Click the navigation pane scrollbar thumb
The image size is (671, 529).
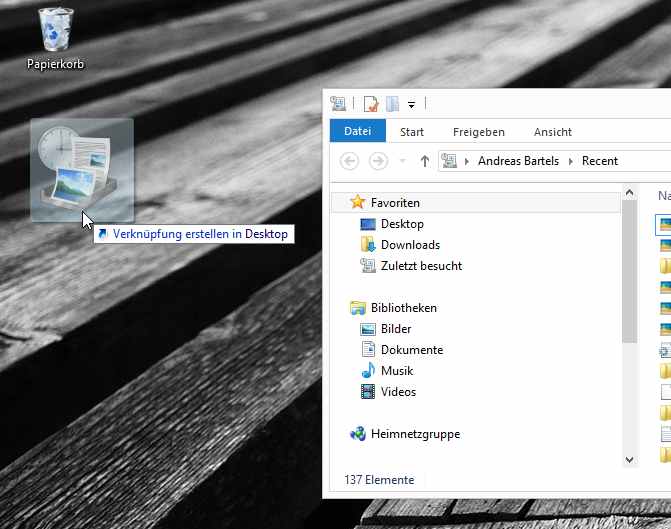pyautogui.click(x=629, y=271)
